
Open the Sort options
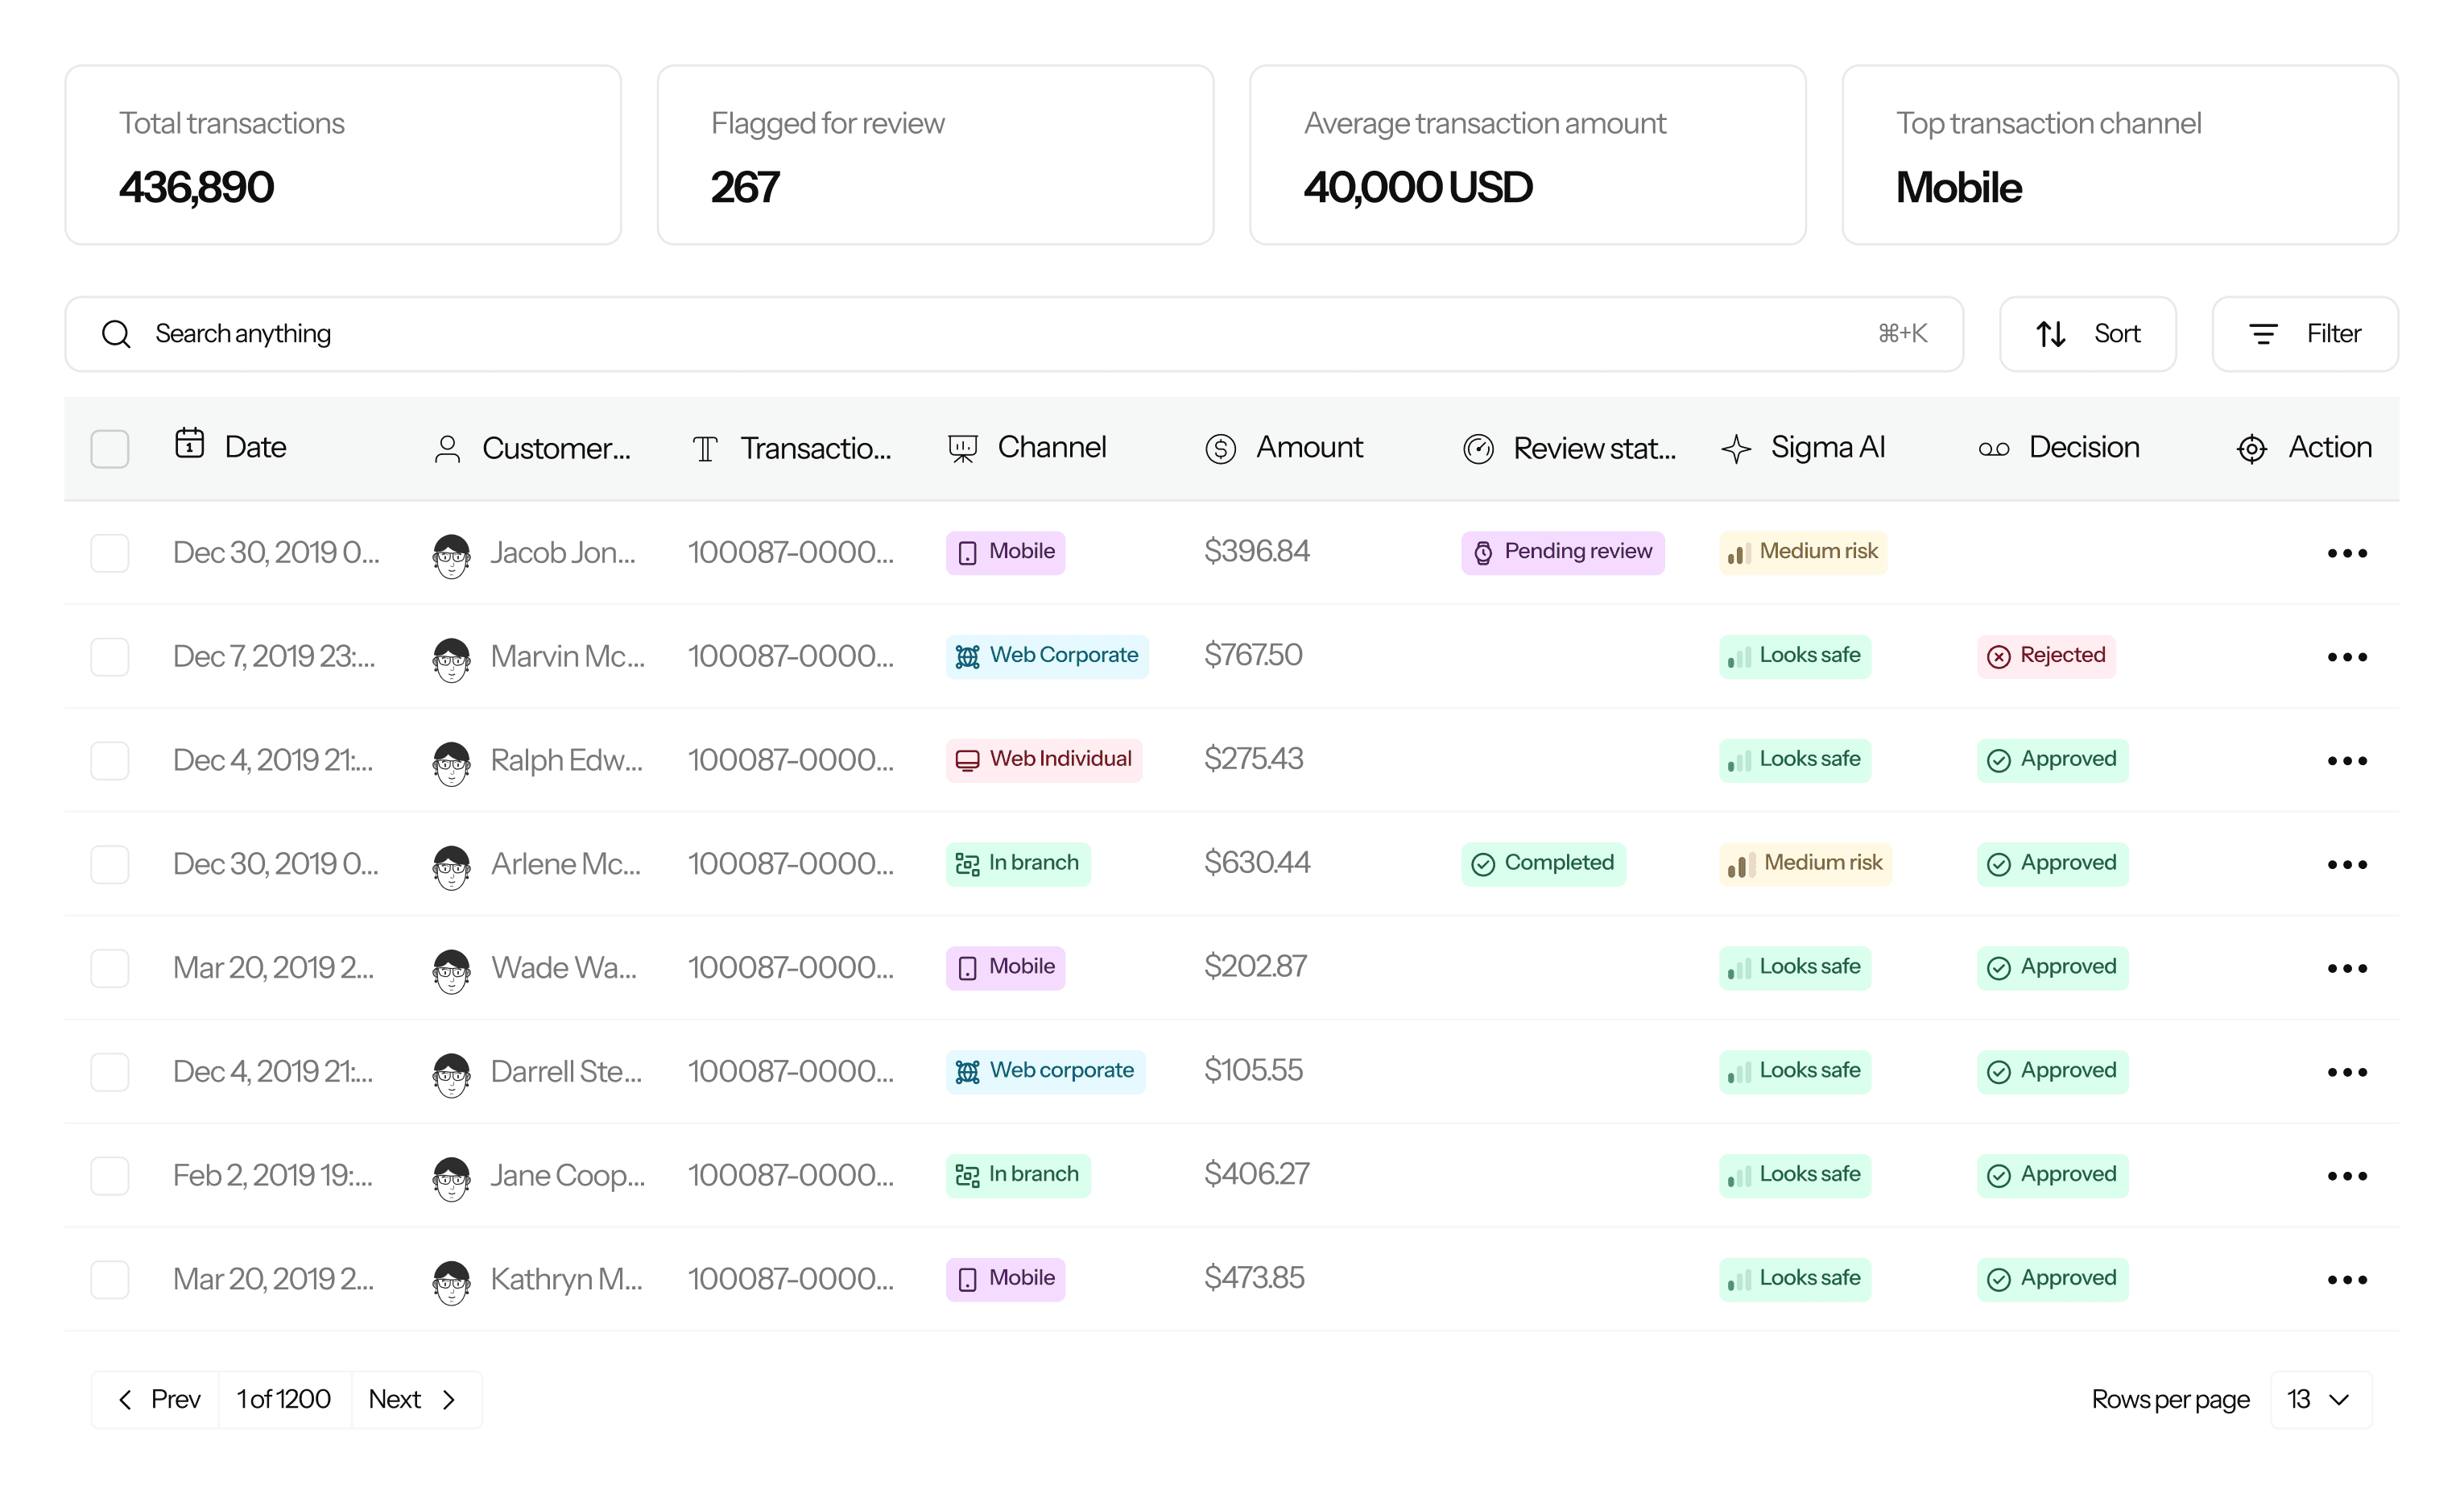(x=2087, y=334)
